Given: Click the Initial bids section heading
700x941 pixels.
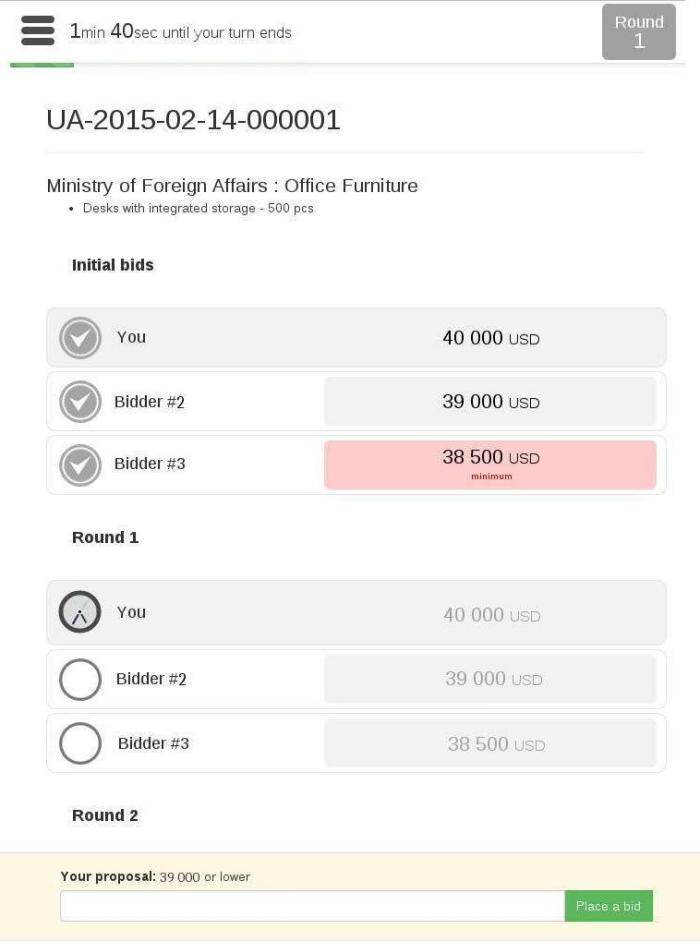Looking at the screenshot, I should point(113,265).
